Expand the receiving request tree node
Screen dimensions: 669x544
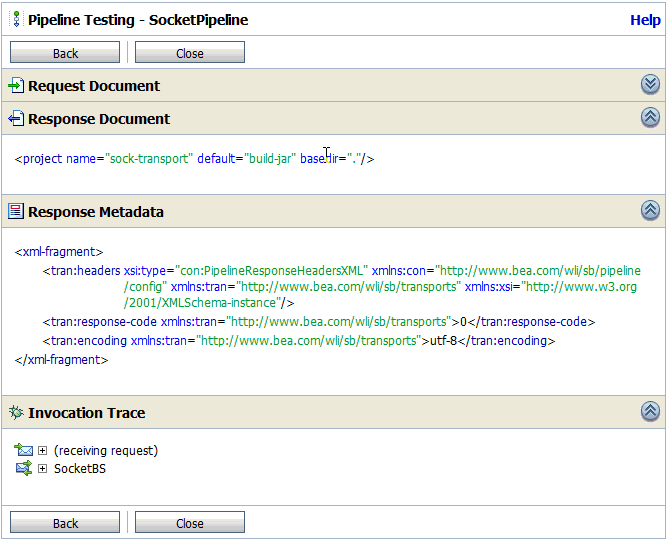(x=43, y=451)
